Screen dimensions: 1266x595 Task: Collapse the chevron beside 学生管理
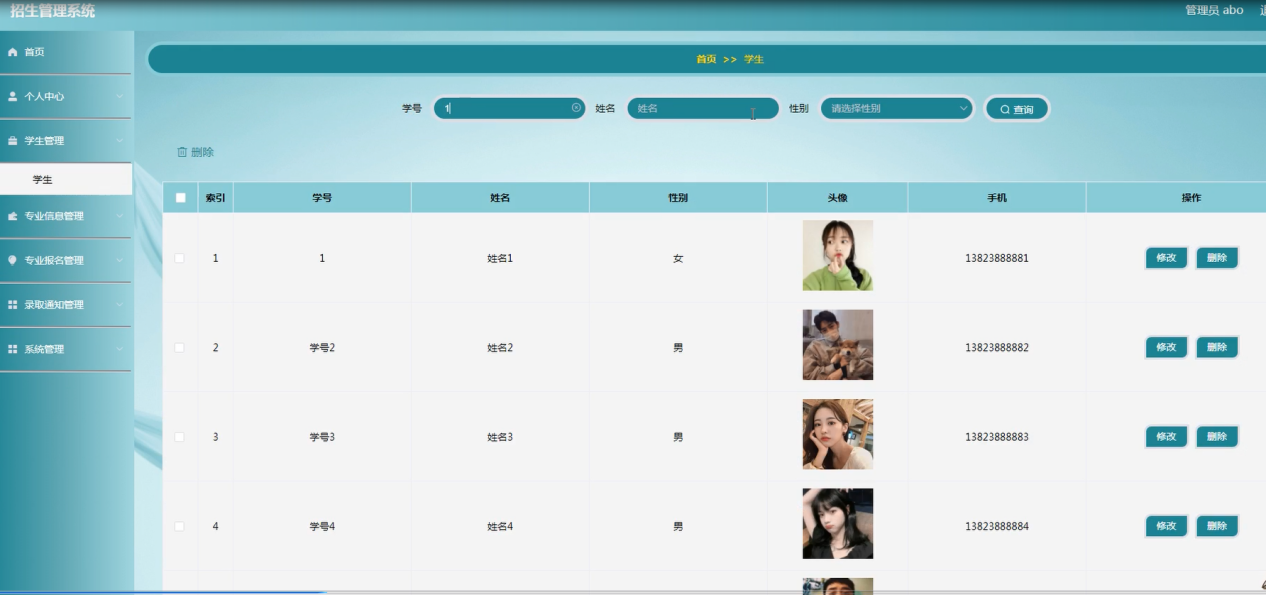[119, 141]
